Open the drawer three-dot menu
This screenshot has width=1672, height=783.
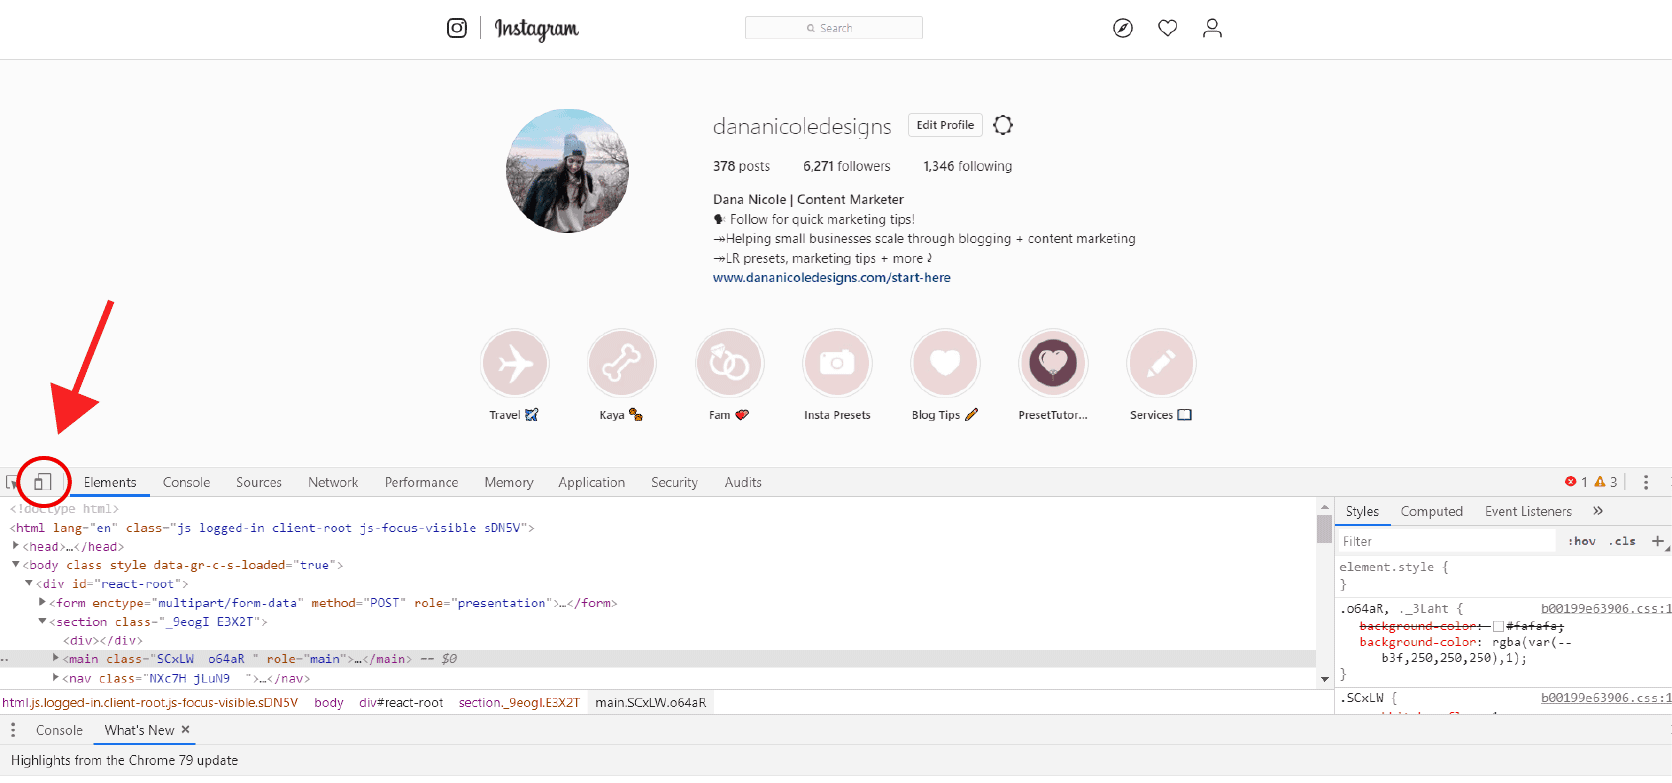(13, 730)
